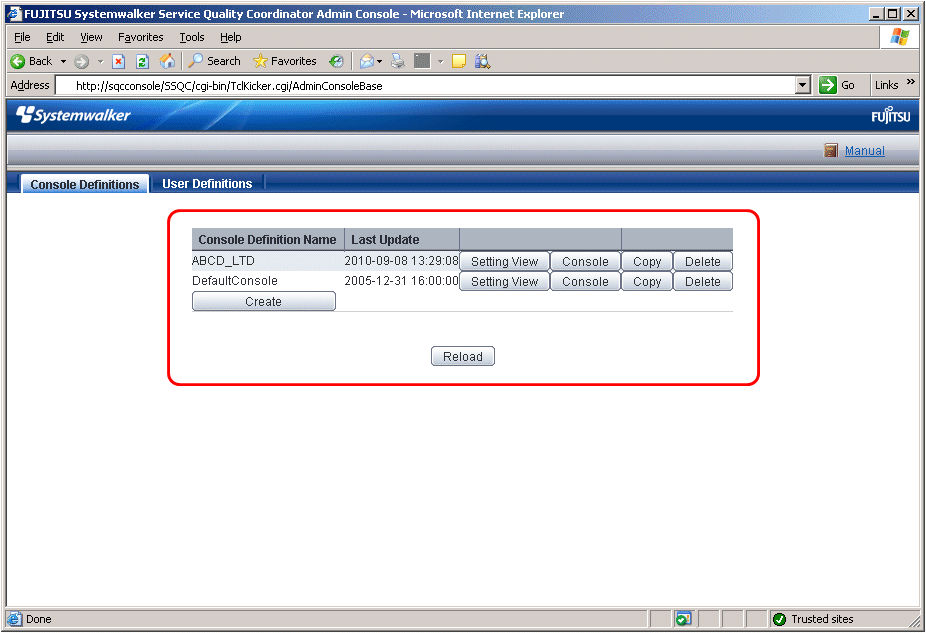
Task: Click the Last Update column header
Action: tap(402, 240)
